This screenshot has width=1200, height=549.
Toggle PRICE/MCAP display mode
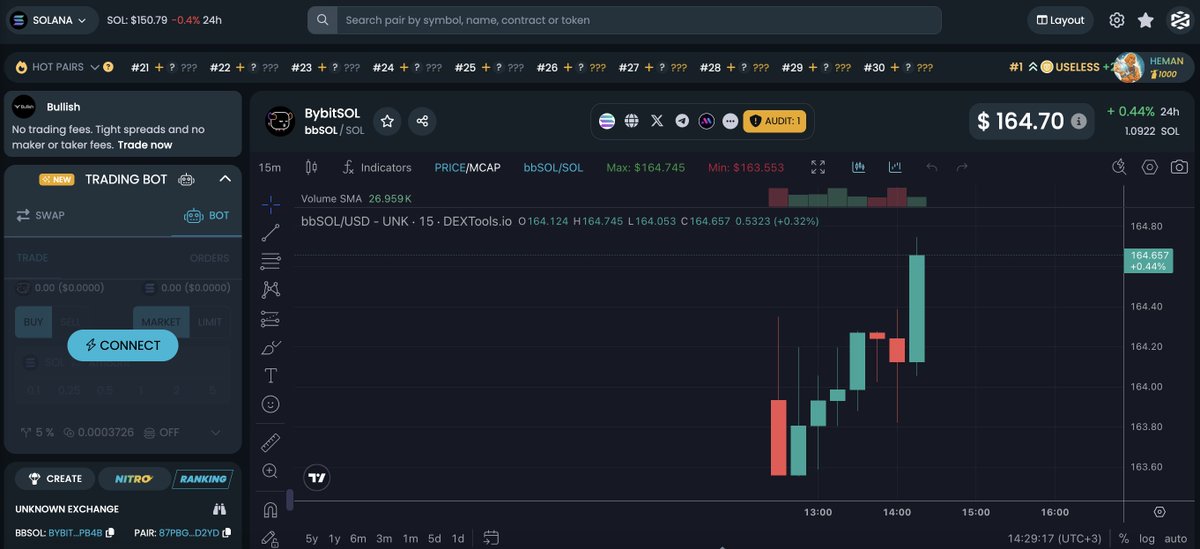coord(467,167)
